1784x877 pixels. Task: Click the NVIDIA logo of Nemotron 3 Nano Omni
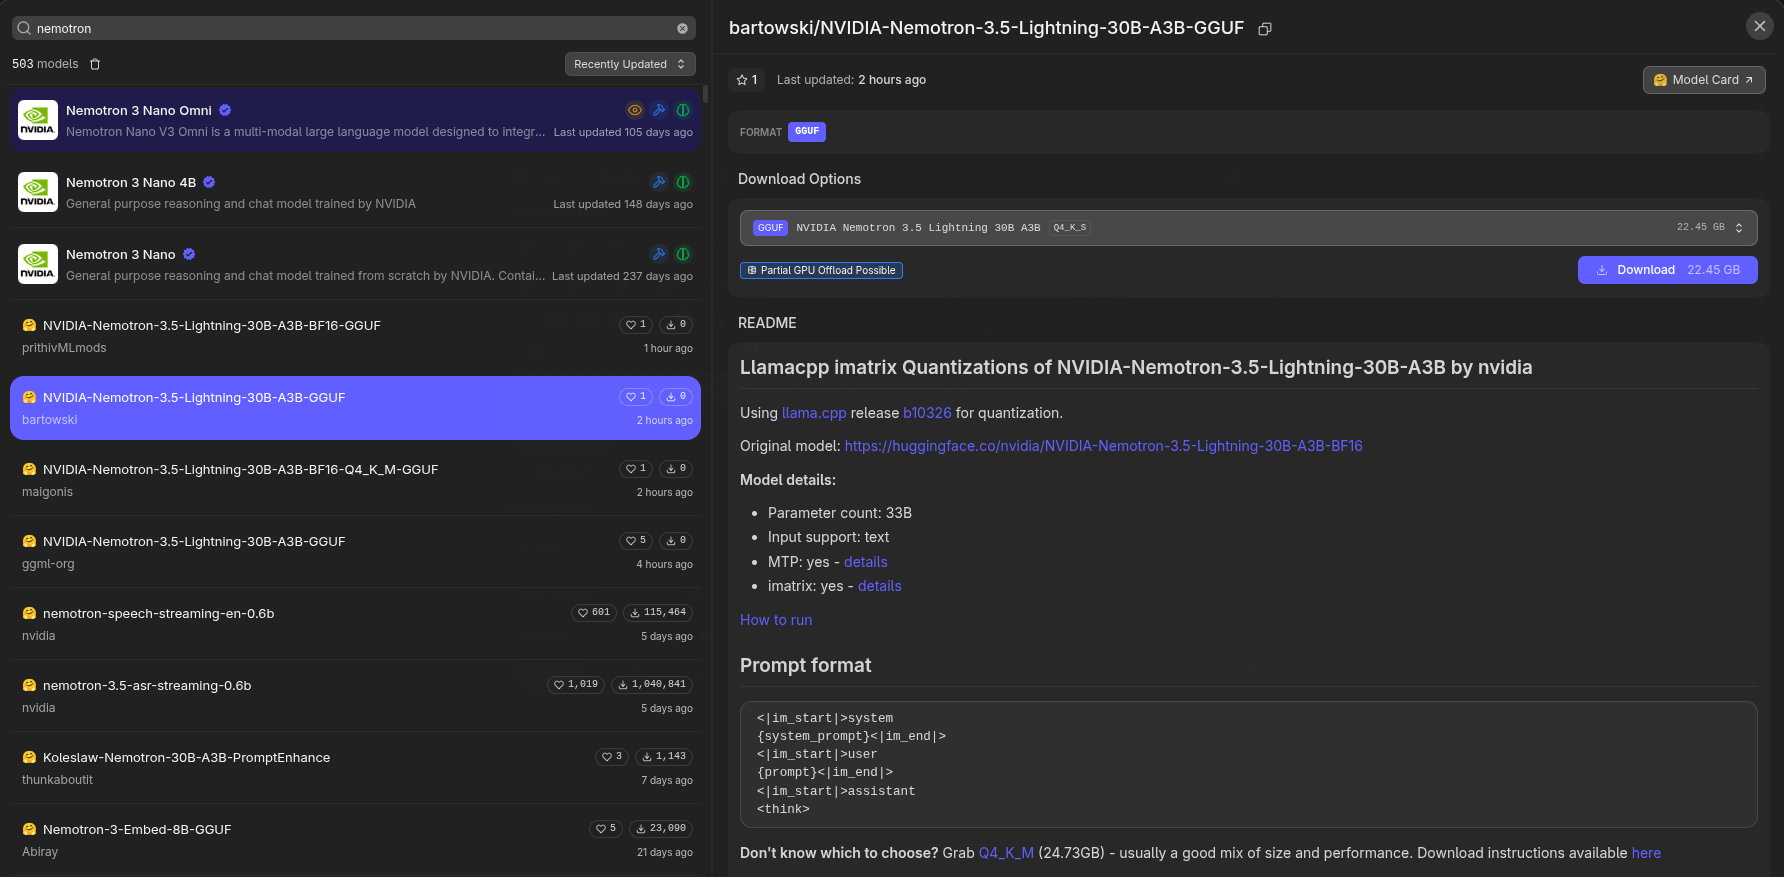tap(38, 120)
